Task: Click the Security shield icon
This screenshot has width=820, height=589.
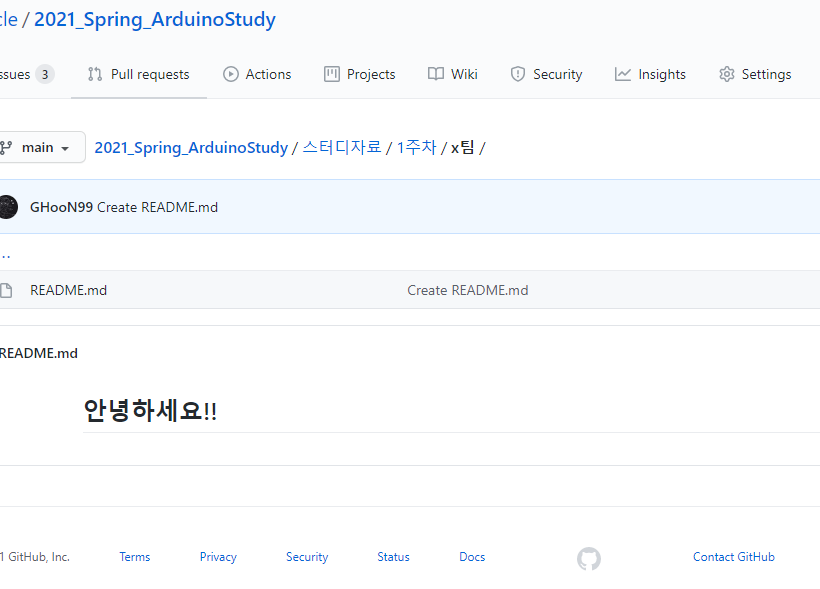Action: (518, 73)
